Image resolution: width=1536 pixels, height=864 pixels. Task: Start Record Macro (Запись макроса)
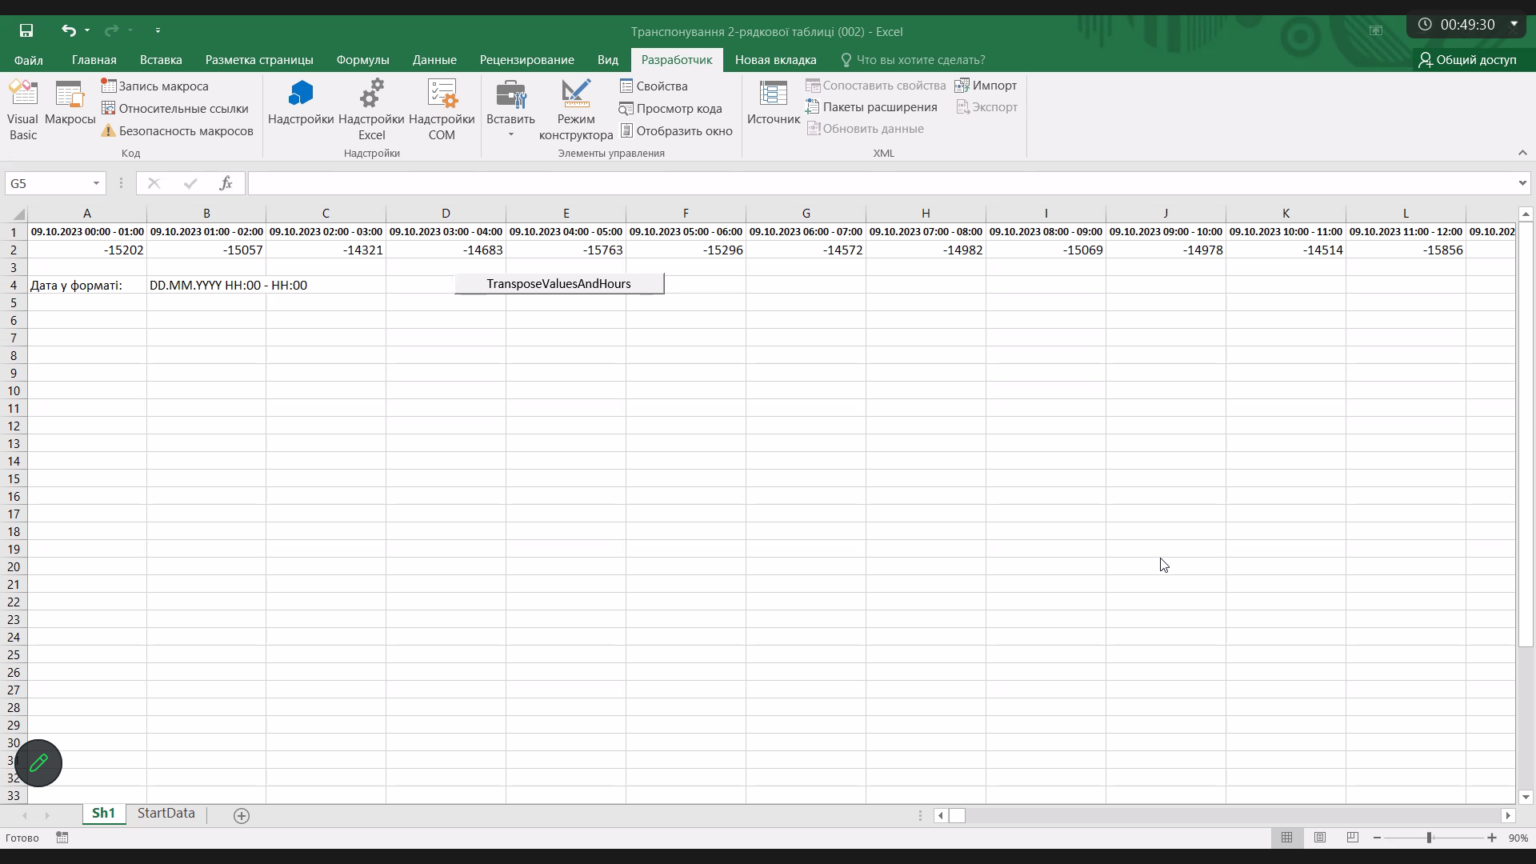coord(155,86)
